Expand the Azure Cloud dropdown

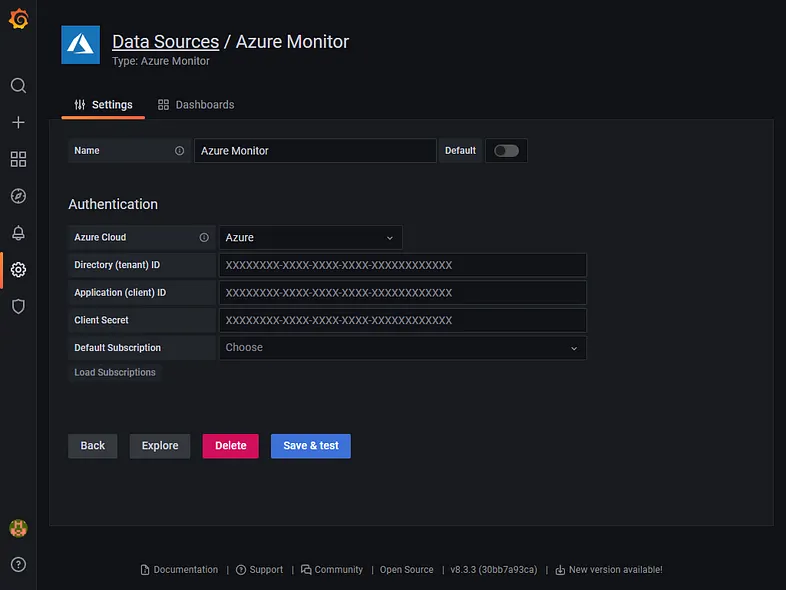(x=311, y=238)
